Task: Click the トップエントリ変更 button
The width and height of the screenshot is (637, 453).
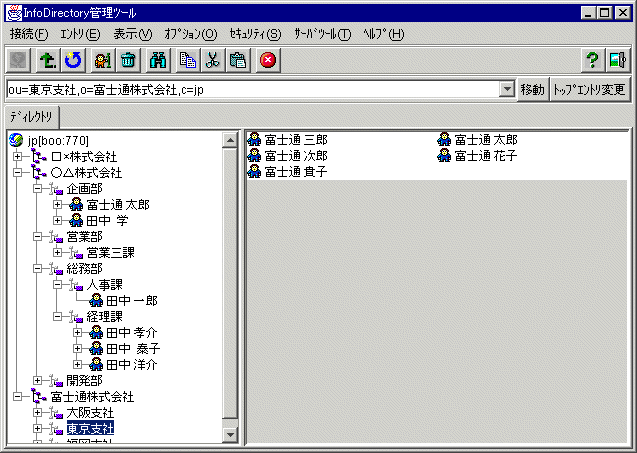Action: pyautogui.click(x=589, y=89)
